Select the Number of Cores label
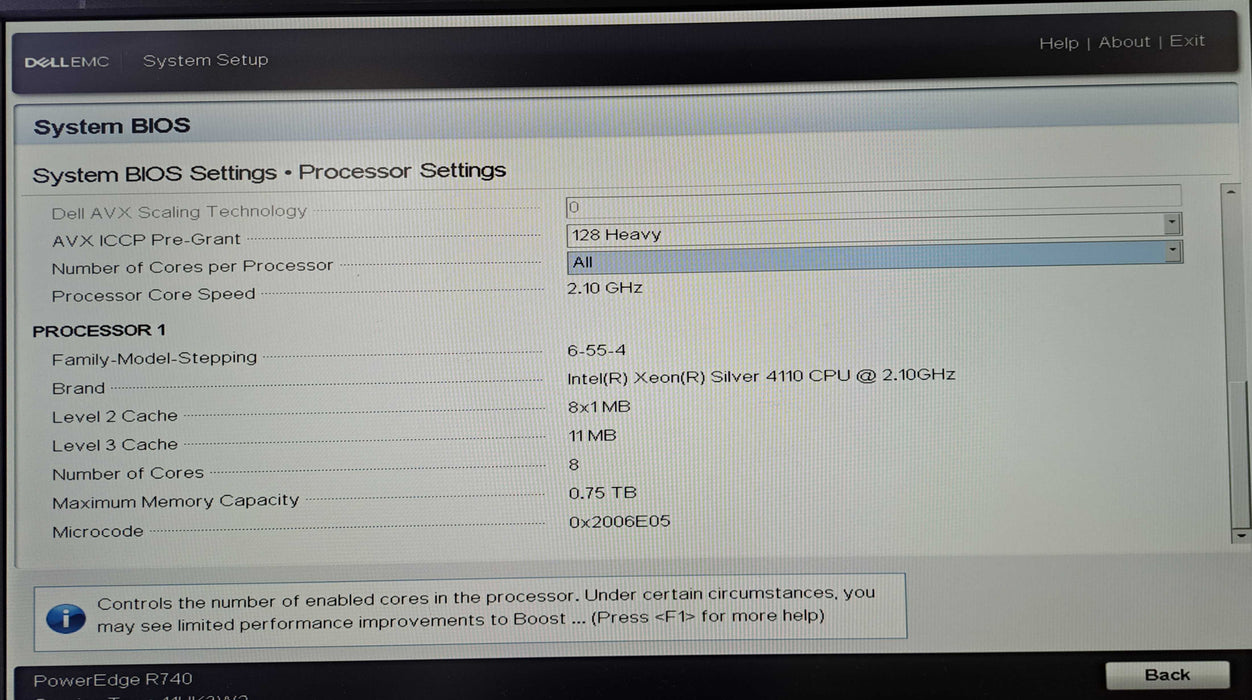 click(x=127, y=473)
